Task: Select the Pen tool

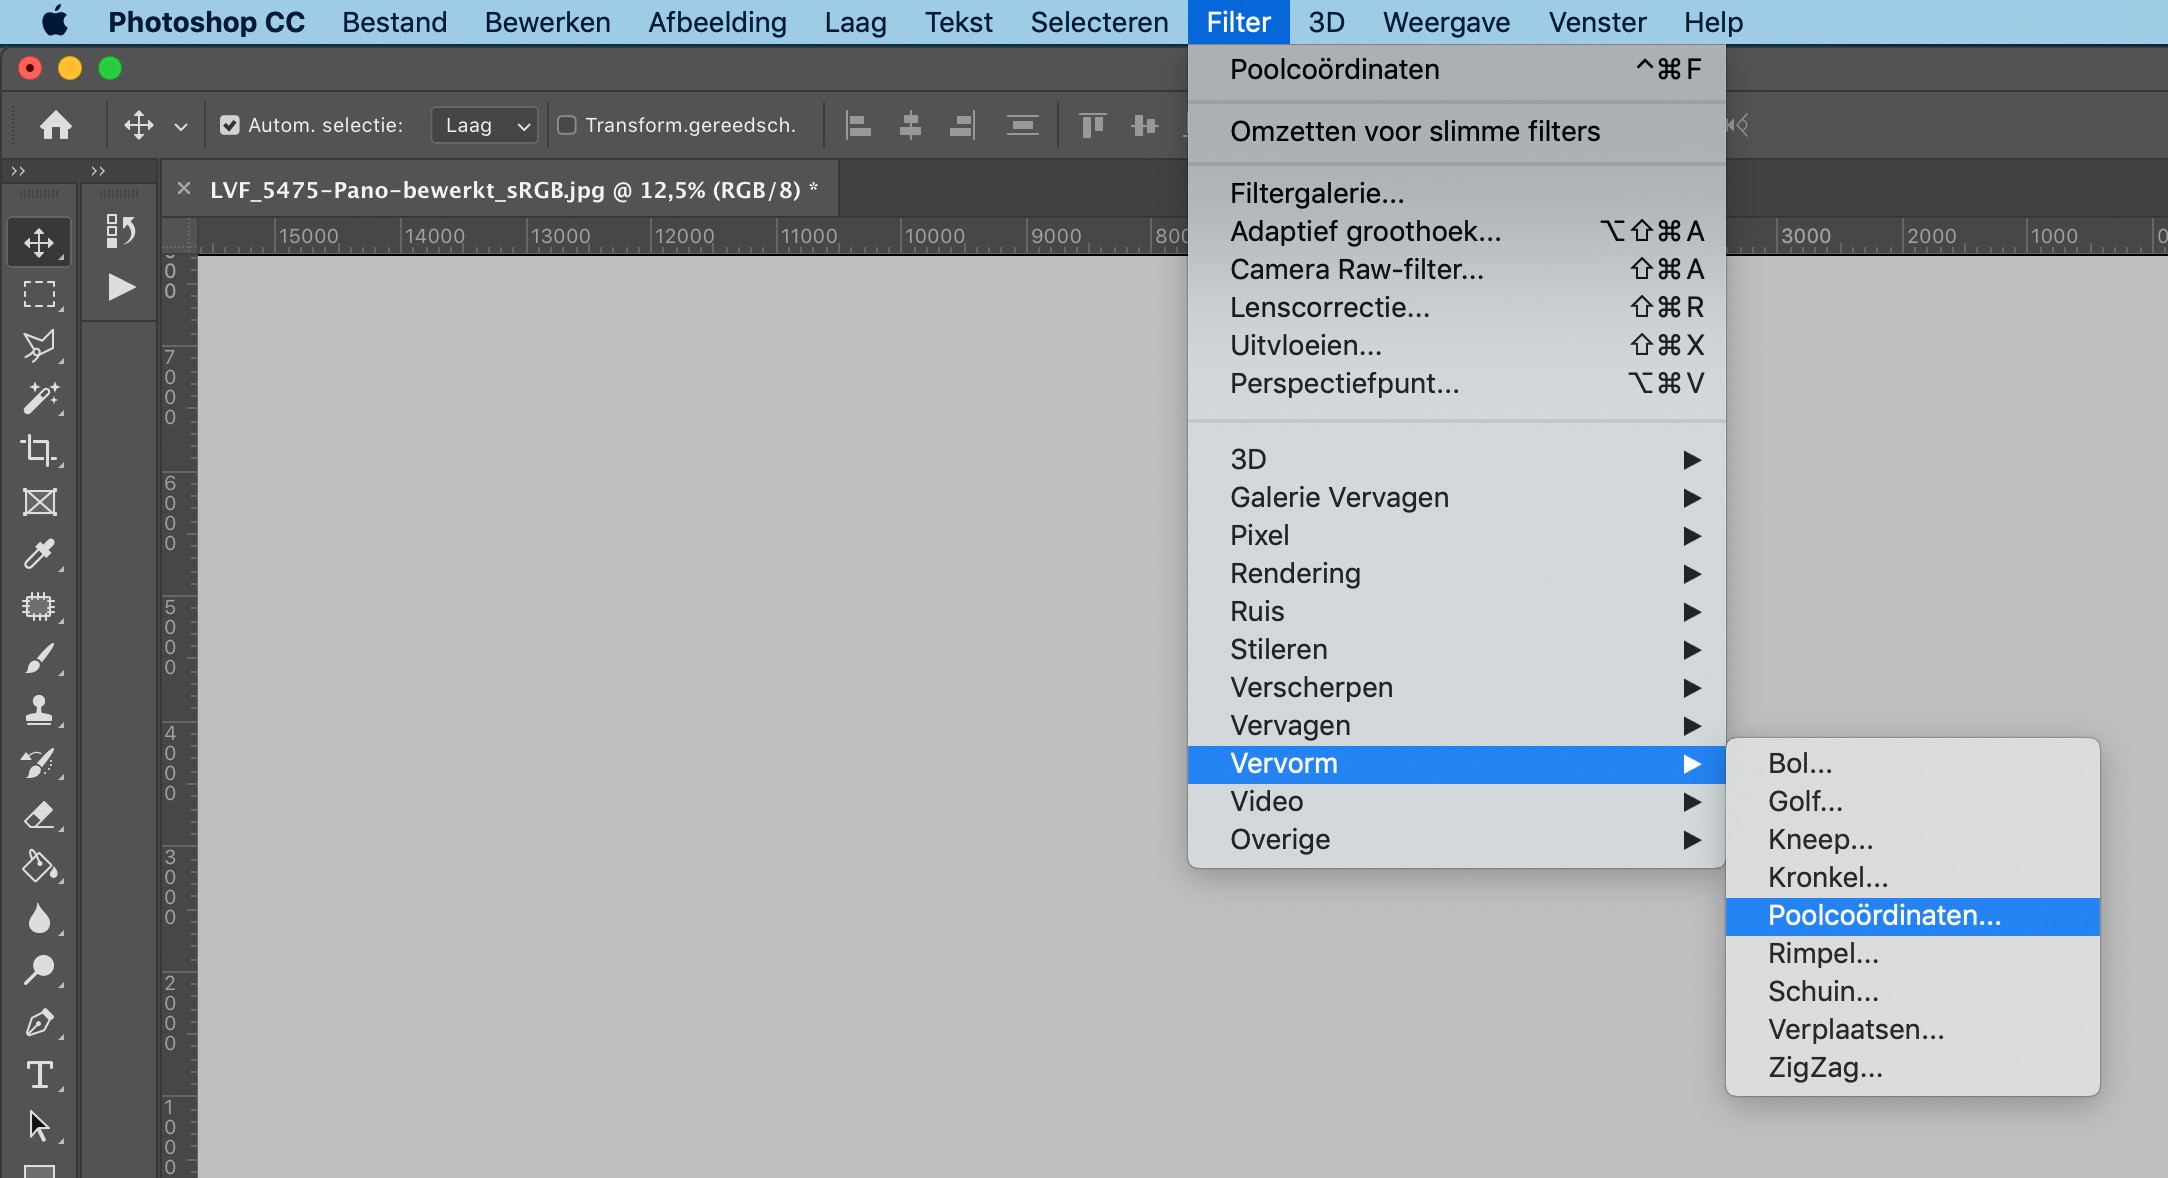Action: tap(39, 1023)
